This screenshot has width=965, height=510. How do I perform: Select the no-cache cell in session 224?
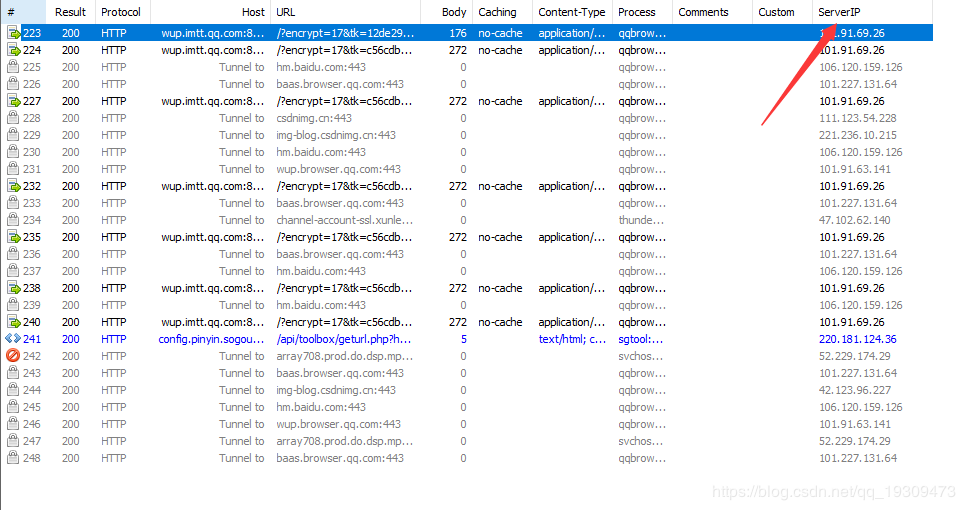(x=500, y=50)
